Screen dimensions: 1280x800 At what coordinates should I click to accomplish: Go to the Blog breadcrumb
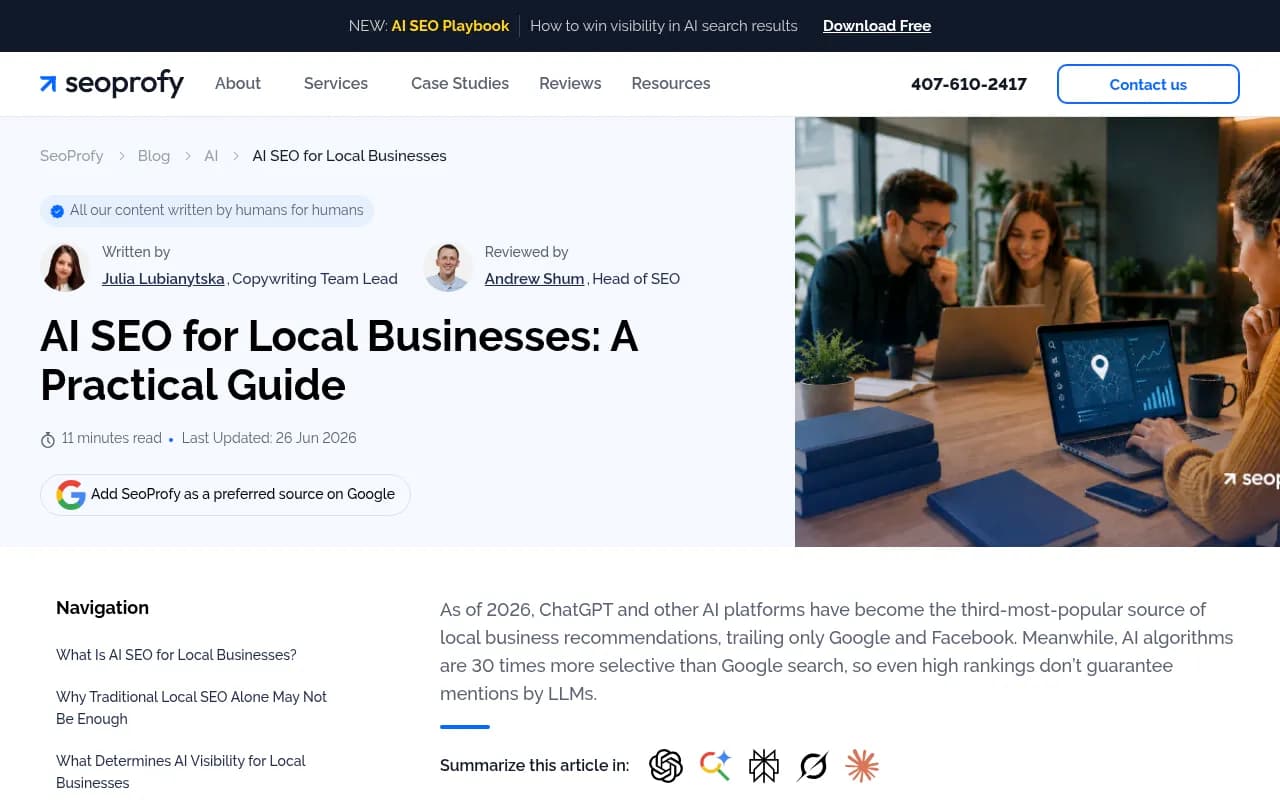[x=154, y=156]
